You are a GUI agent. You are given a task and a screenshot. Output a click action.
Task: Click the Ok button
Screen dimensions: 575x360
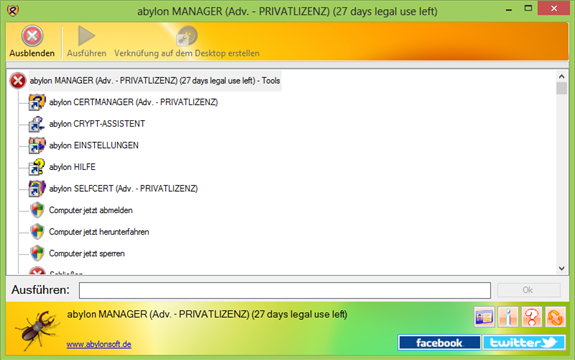(x=528, y=290)
